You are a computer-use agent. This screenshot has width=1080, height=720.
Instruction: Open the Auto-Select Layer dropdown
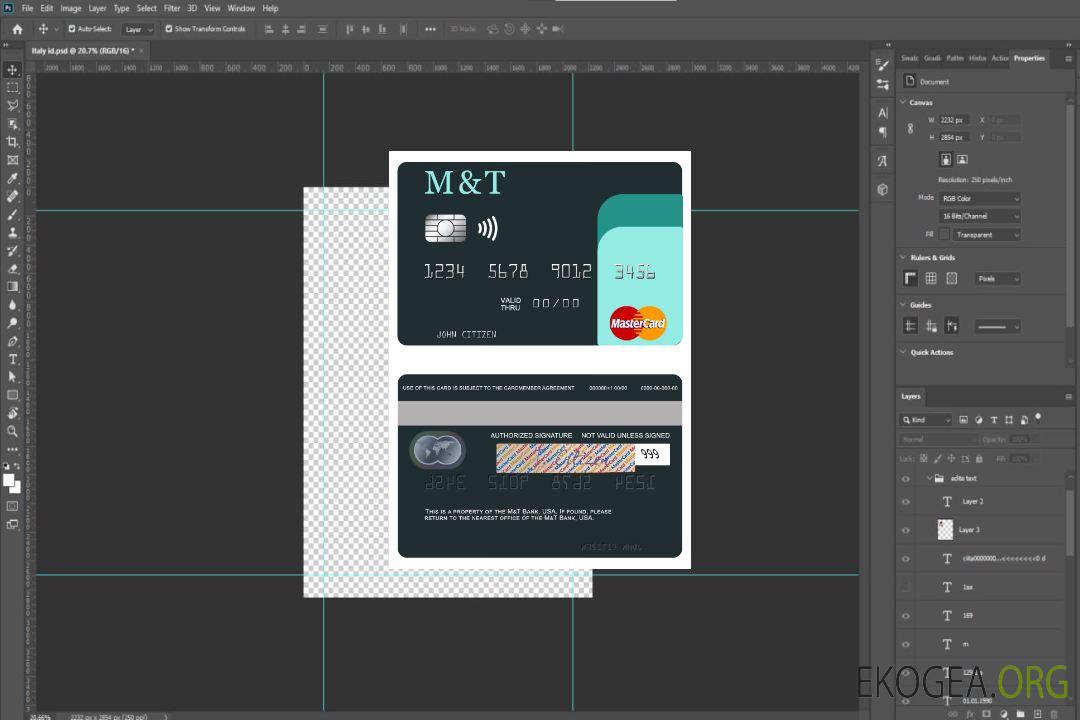tap(138, 30)
